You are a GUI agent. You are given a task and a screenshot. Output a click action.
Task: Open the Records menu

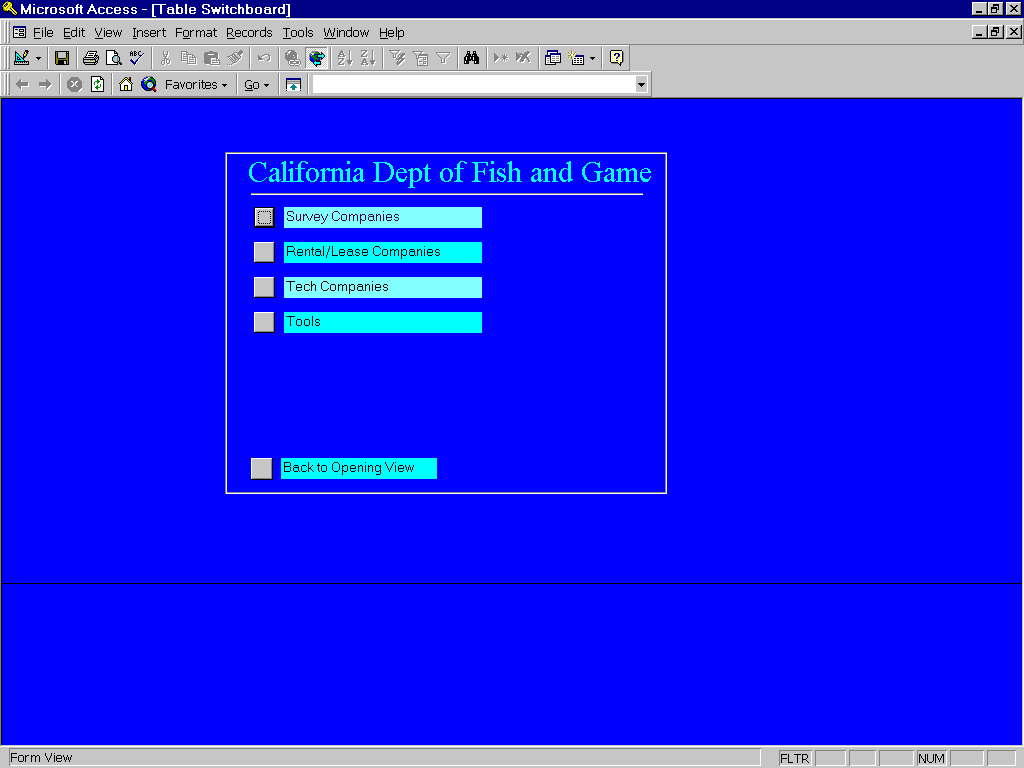click(x=249, y=33)
